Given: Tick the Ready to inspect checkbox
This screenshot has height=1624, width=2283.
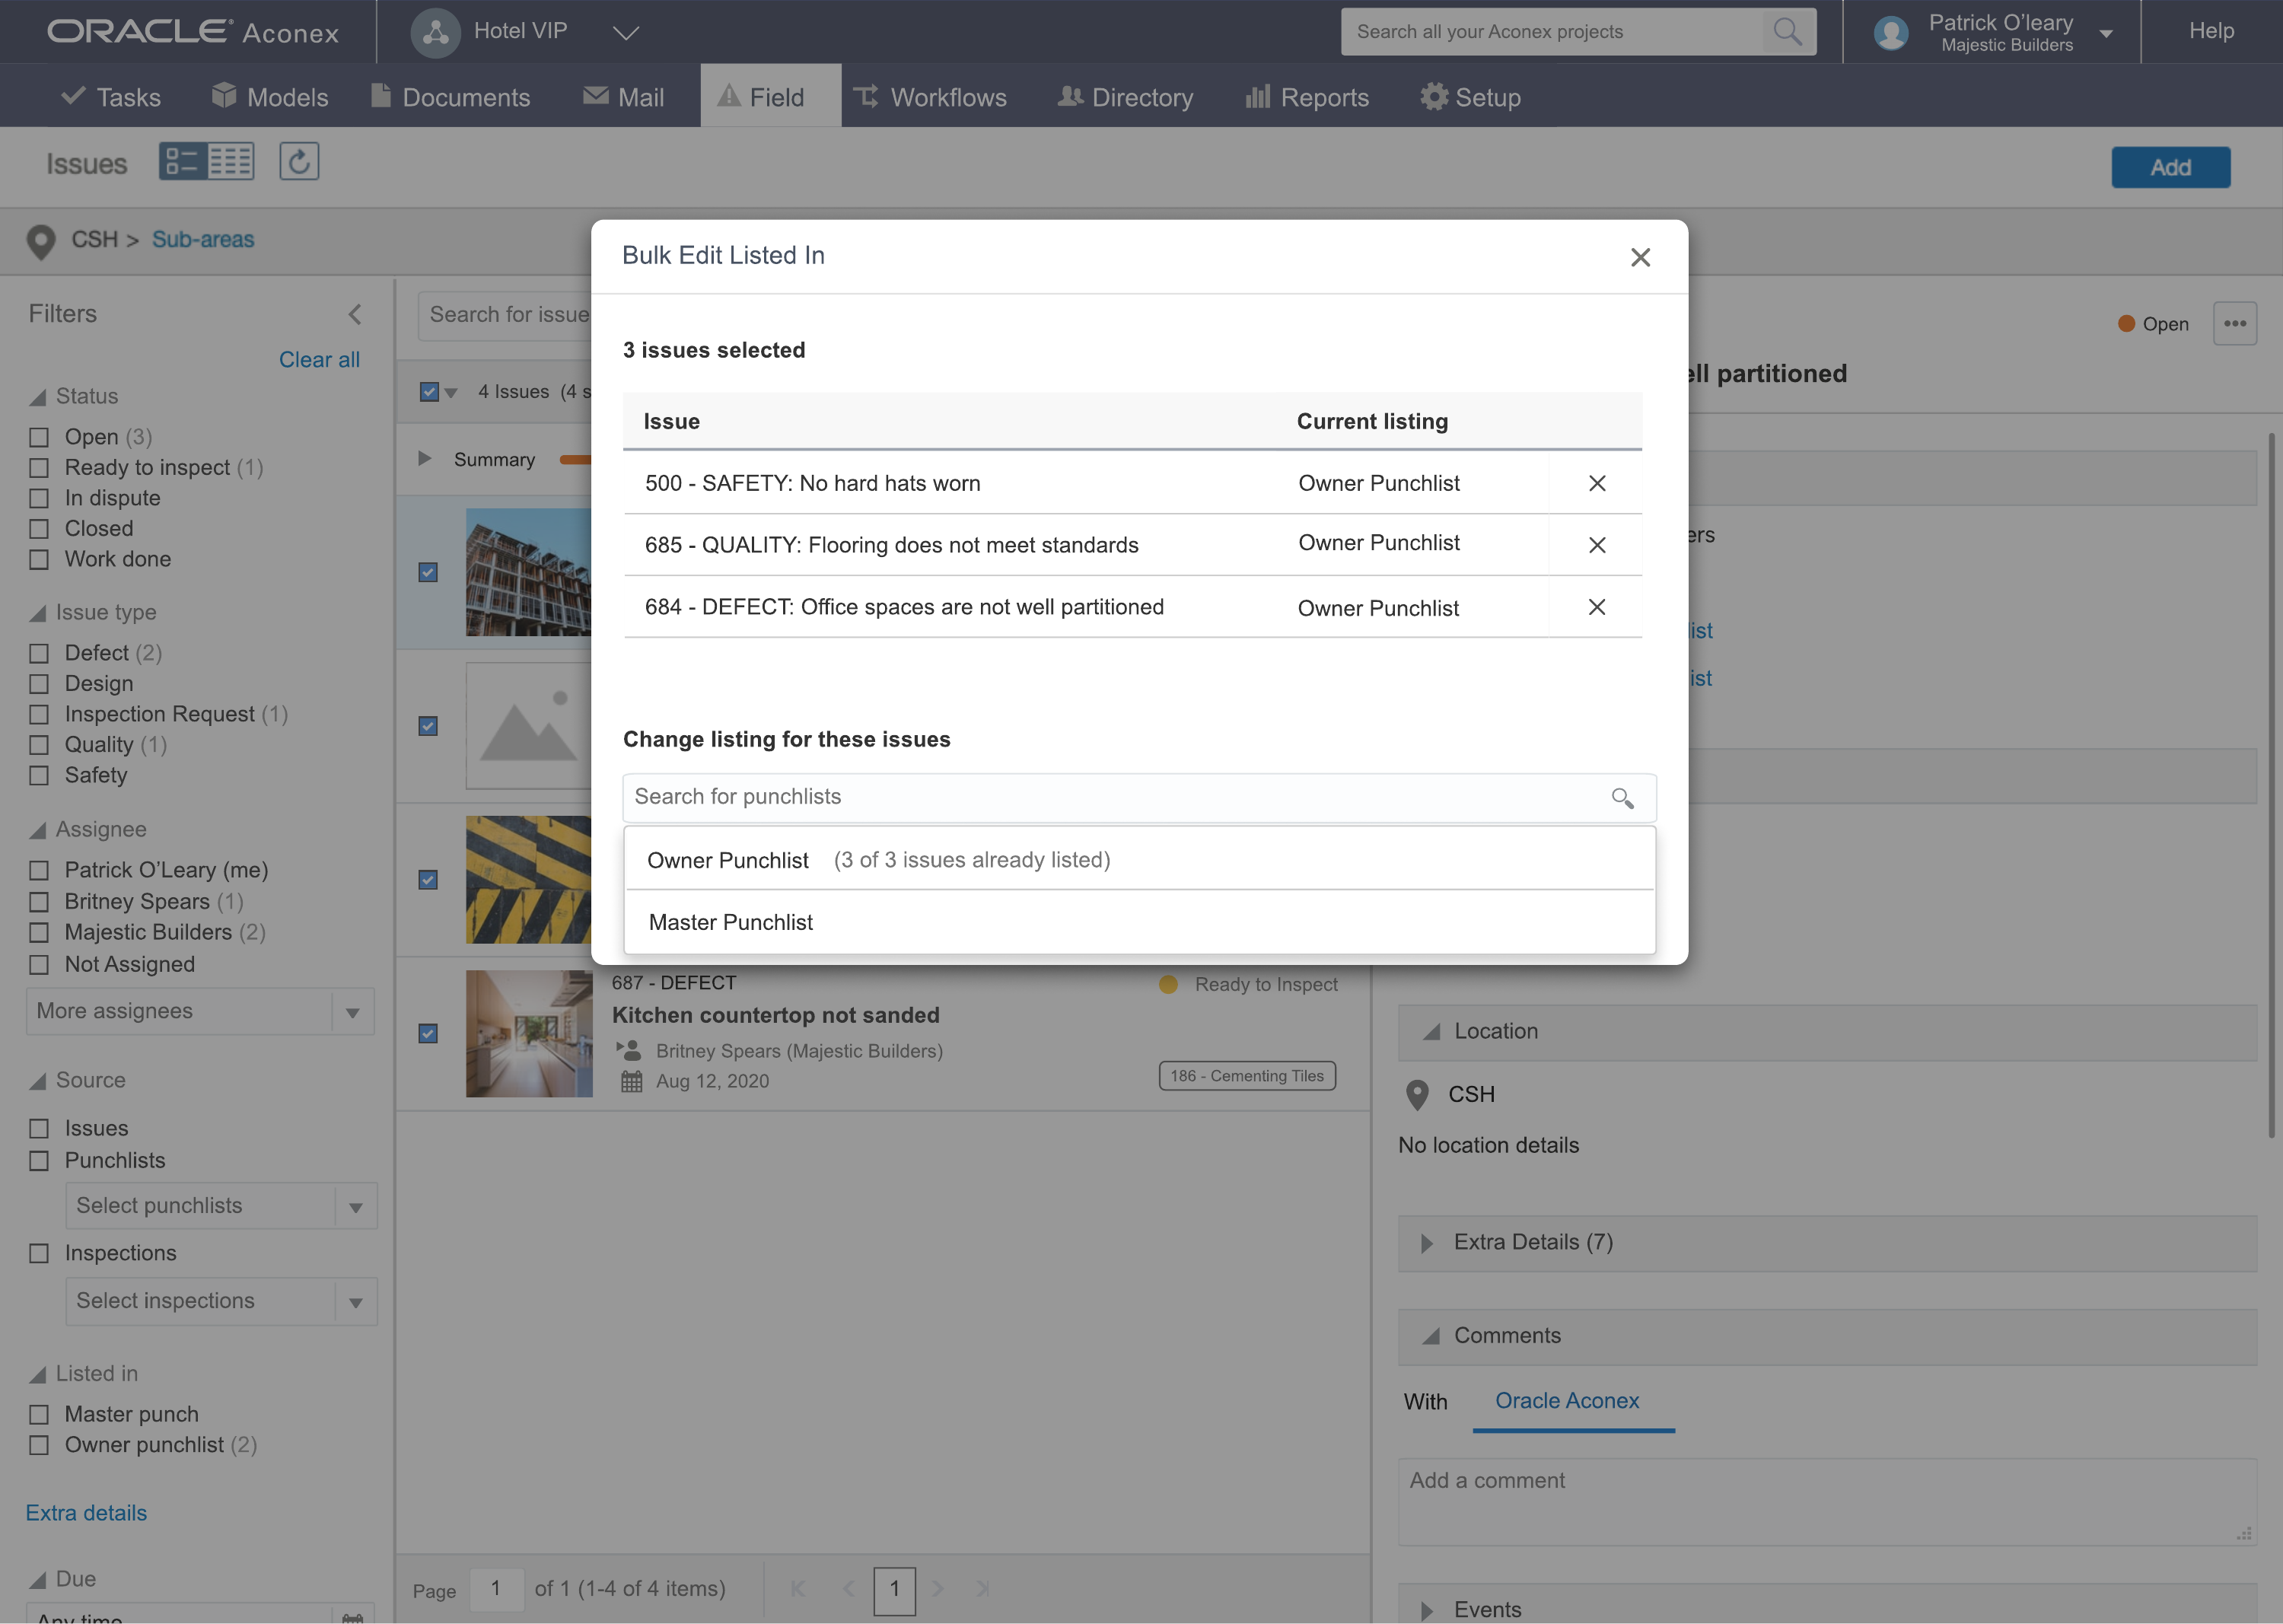Looking at the screenshot, I should (x=39, y=468).
